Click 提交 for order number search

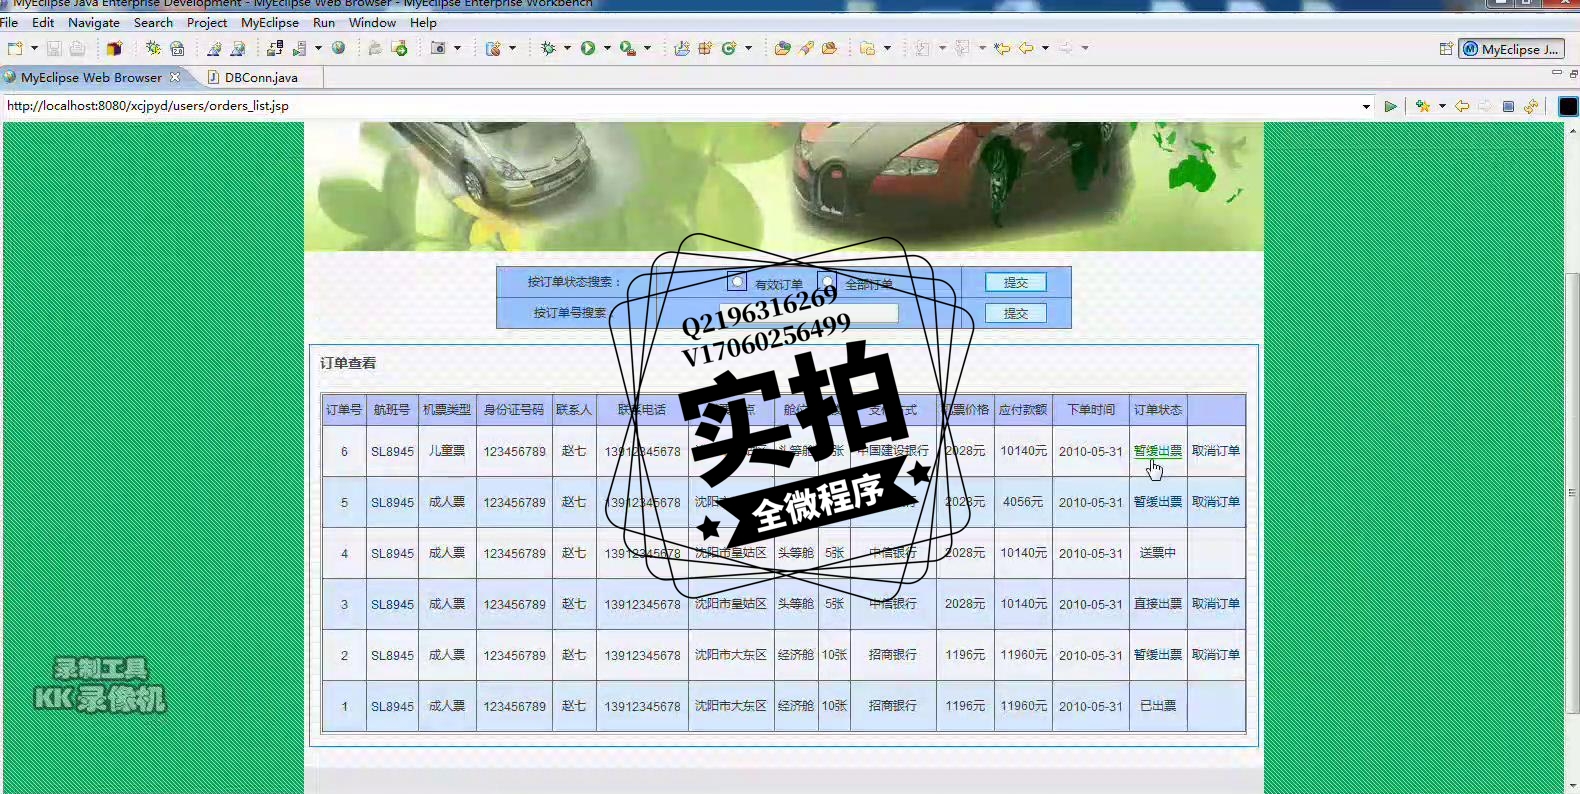coord(1015,314)
